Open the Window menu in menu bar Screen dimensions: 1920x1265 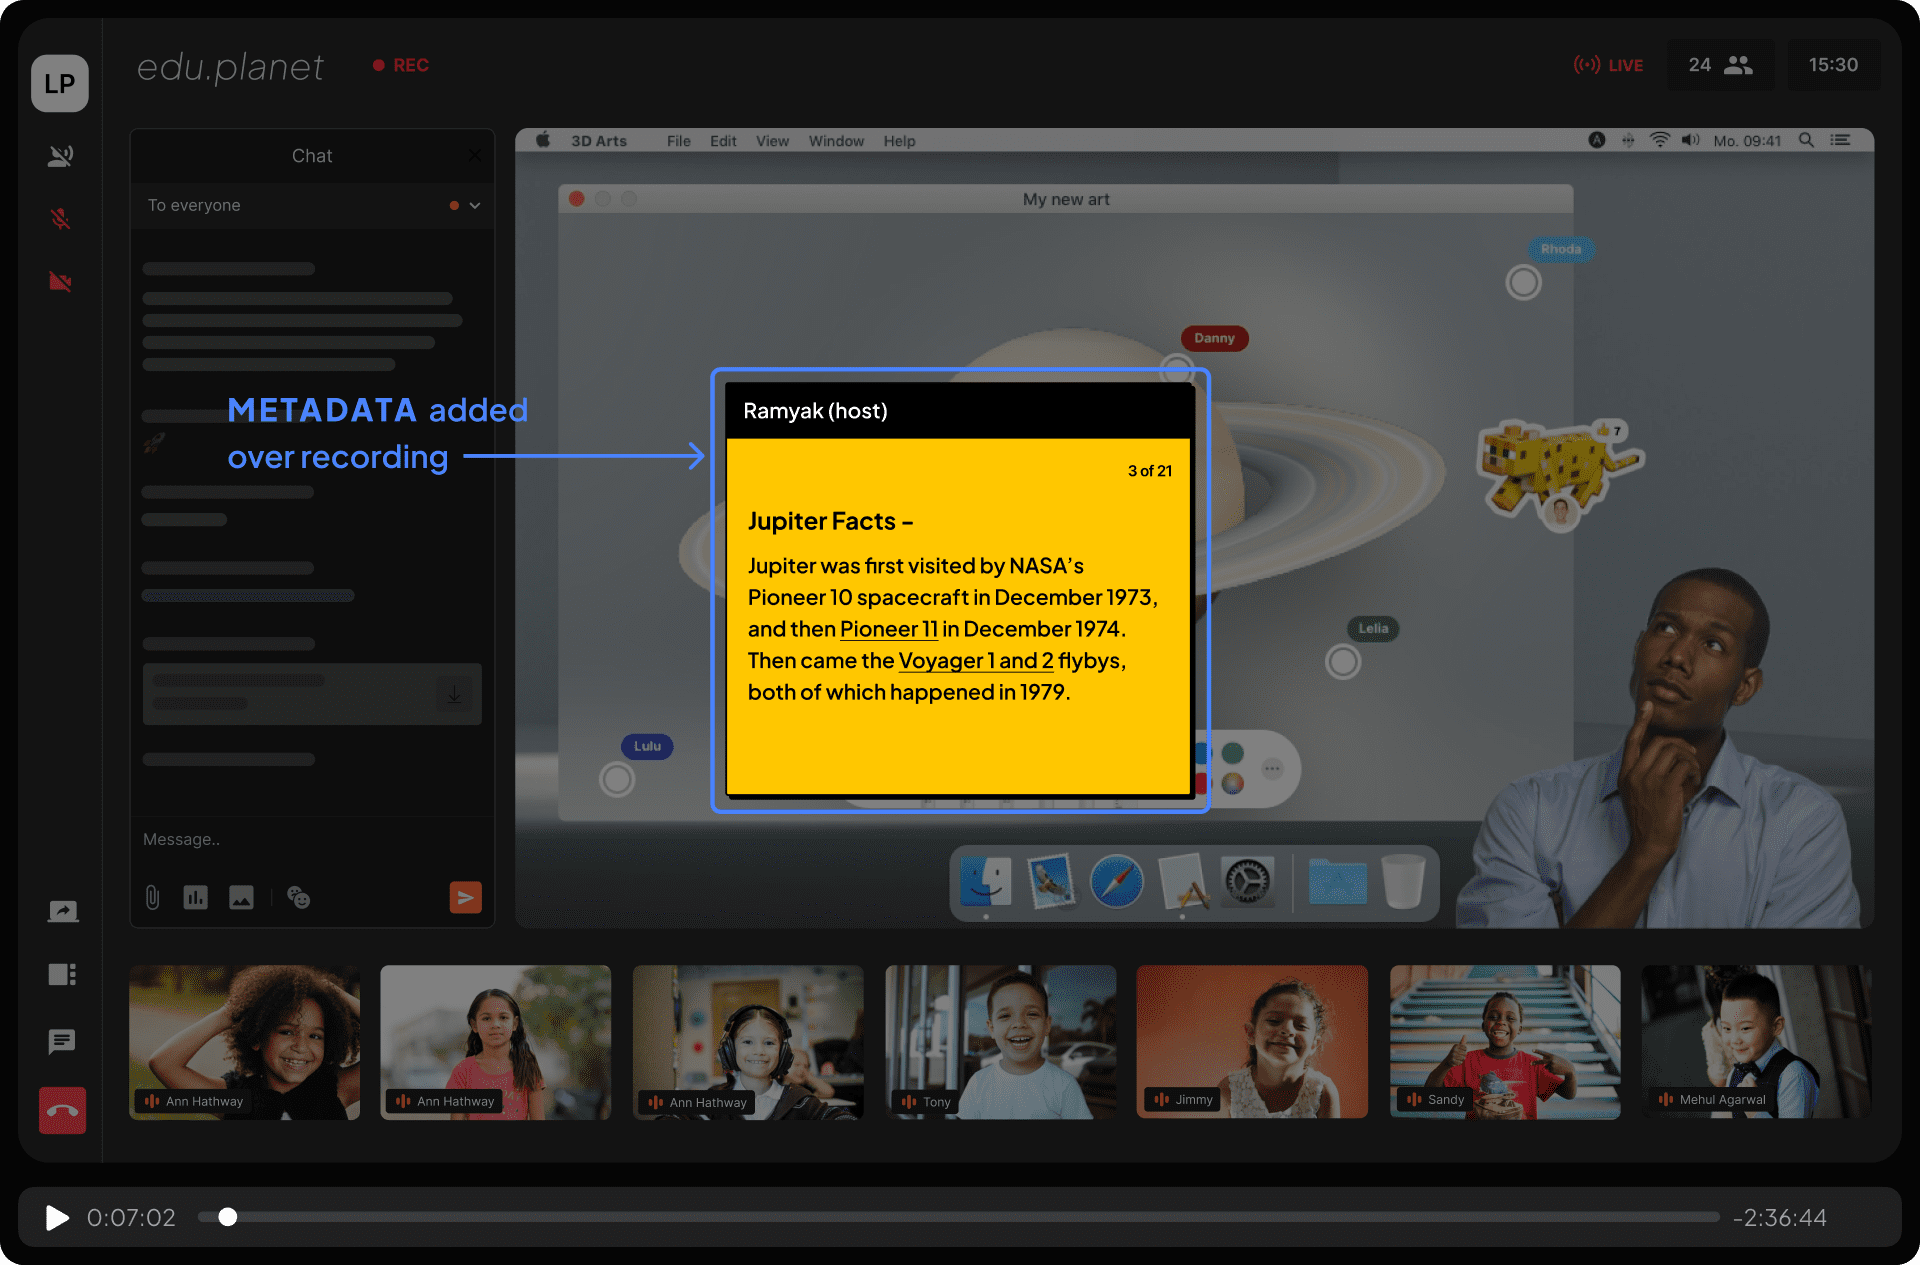[835, 141]
